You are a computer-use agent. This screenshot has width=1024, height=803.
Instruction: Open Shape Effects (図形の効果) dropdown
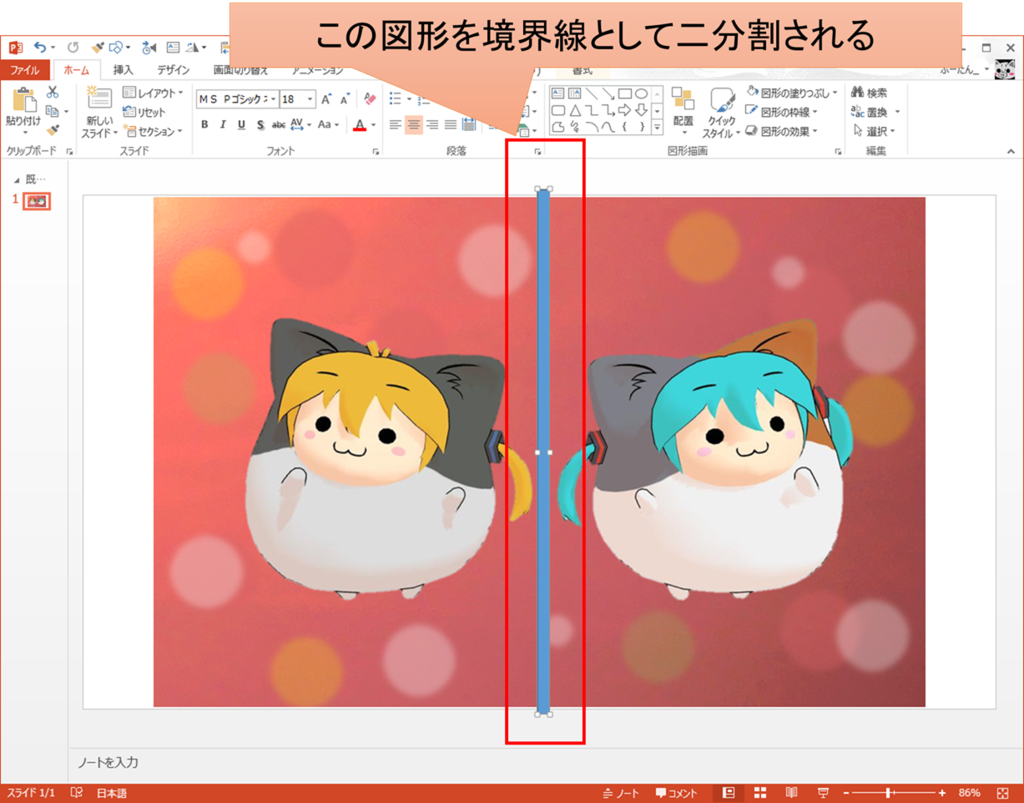pos(782,131)
